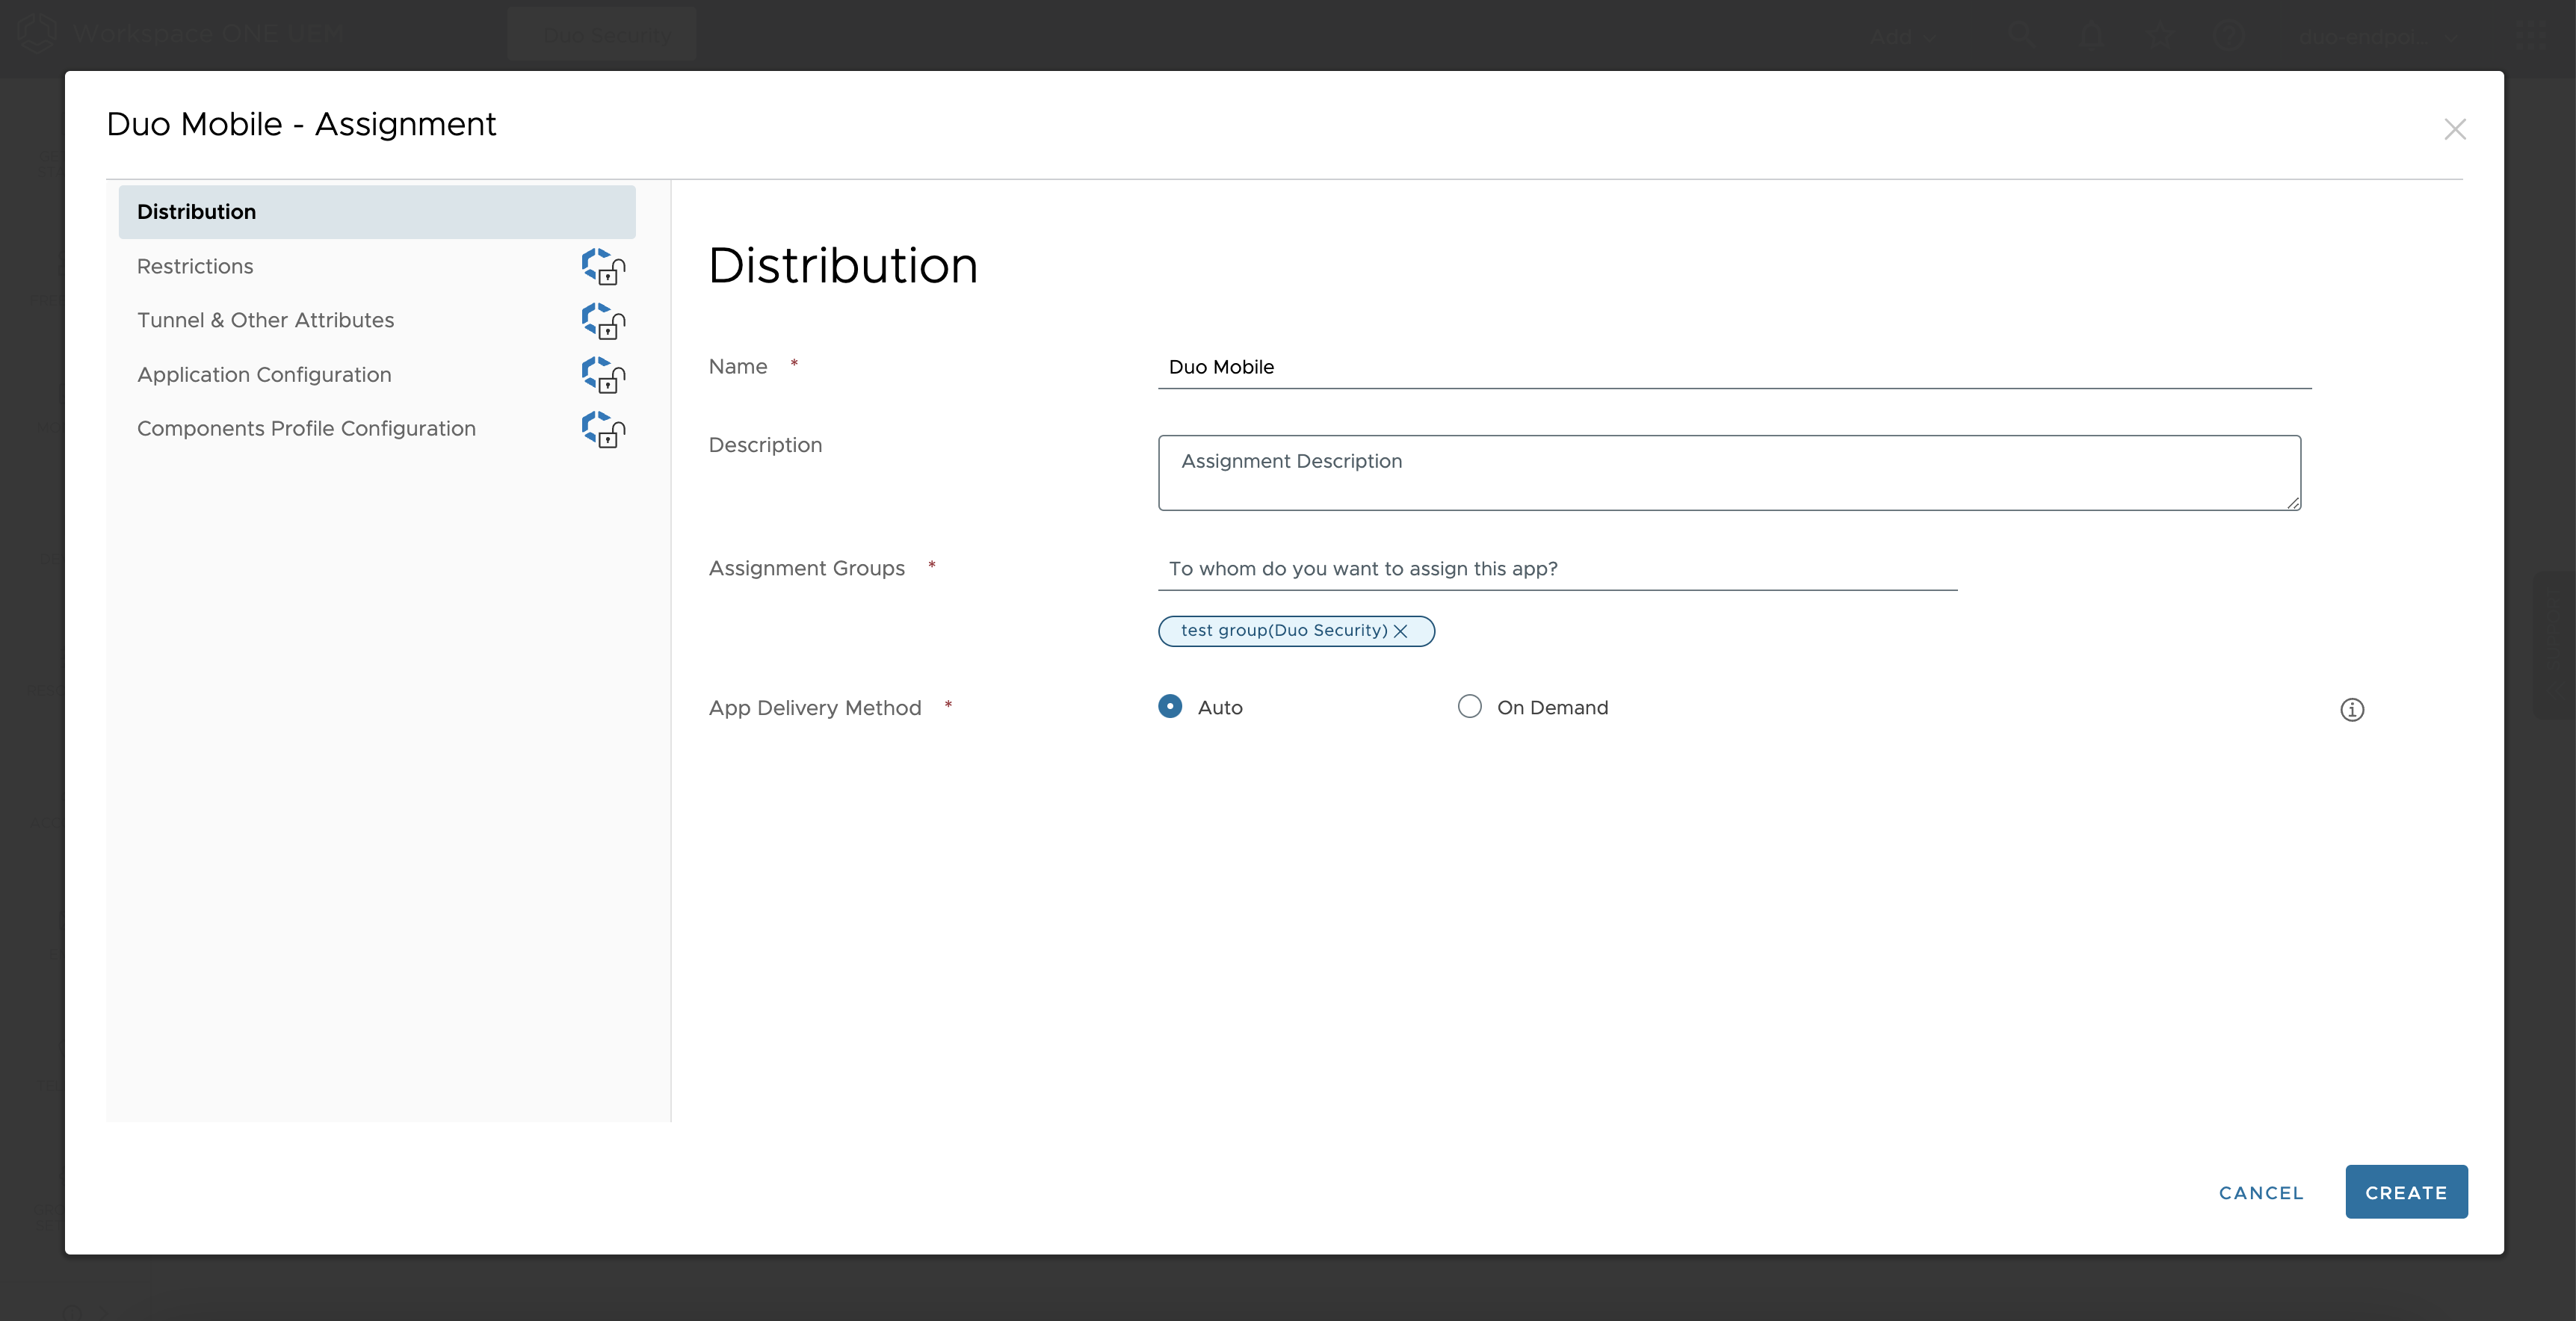Click the notification bell icon in the top bar
The height and width of the screenshot is (1321, 2576).
tap(2093, 36)
